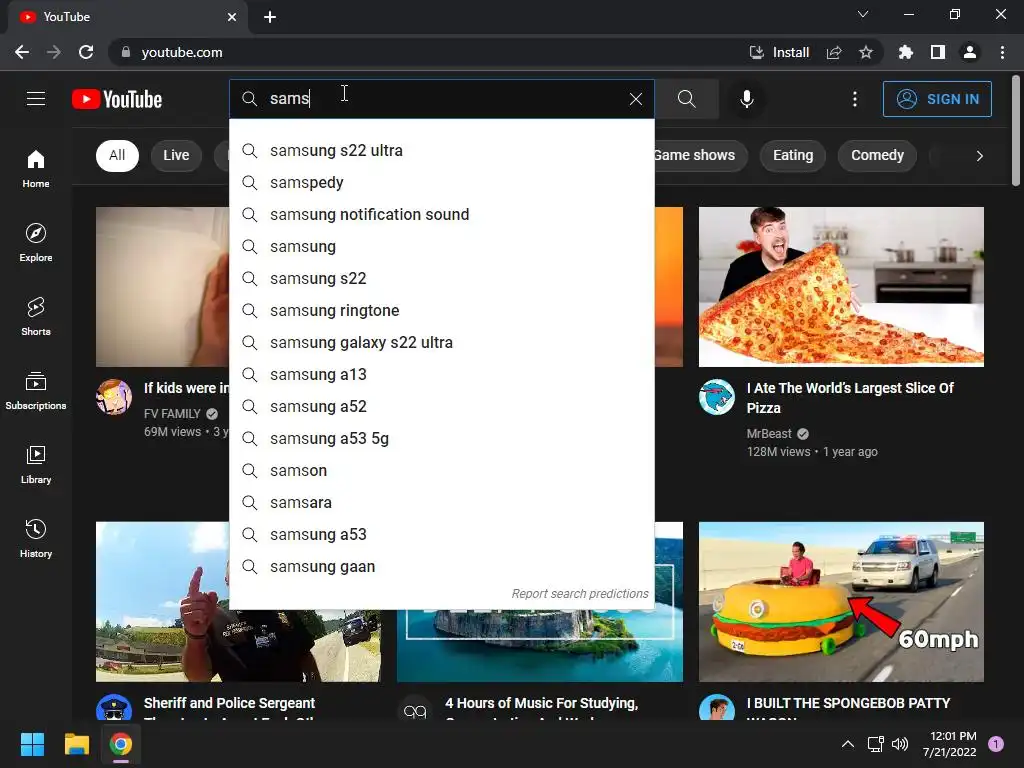Select the Game shows chip
The width and height of the screenshot is (1024, 768).
(697, 155)
